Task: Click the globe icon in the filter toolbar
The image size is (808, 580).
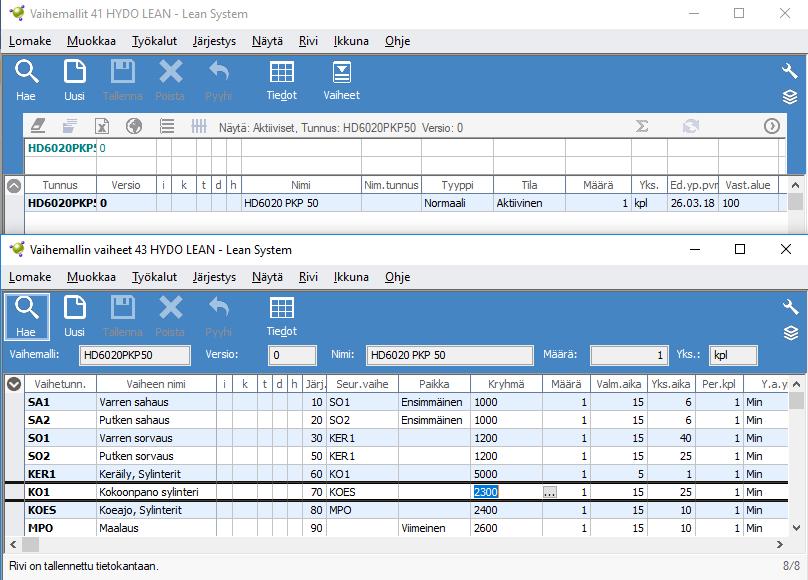Action: coord(134,126)
